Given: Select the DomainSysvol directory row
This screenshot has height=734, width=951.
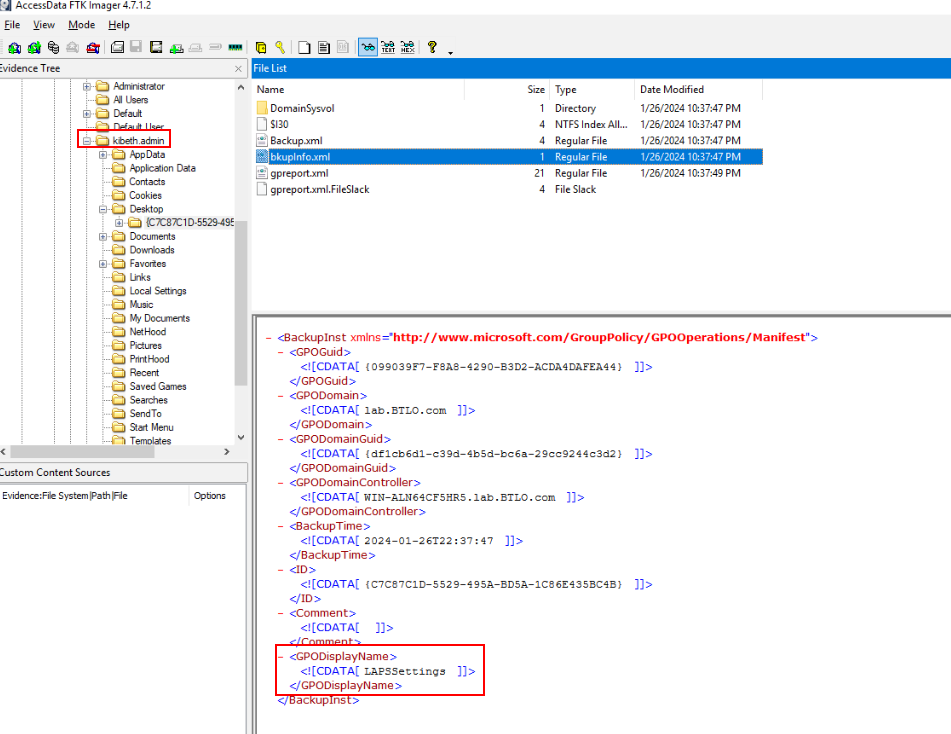Looking at the screenshot, I should 508,108.
